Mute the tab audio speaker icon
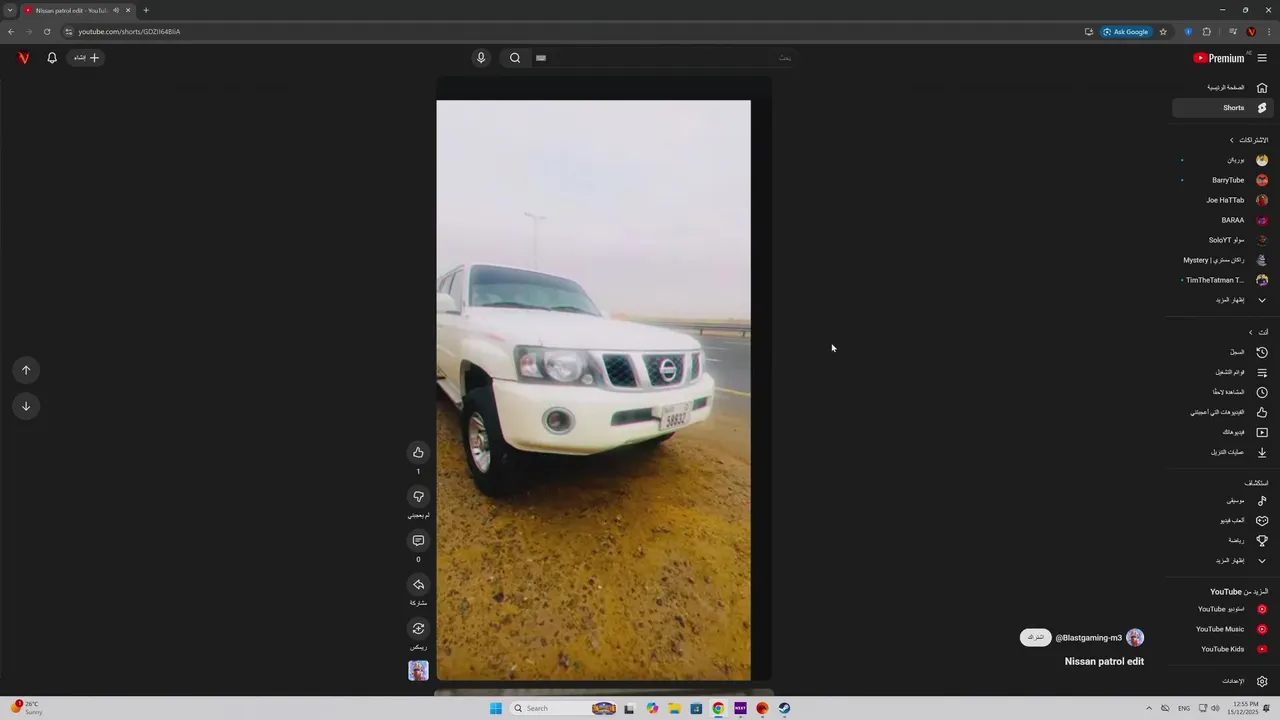Image resolution: width=1280 pixels, height=720 pixels. (x=116, y=10)
